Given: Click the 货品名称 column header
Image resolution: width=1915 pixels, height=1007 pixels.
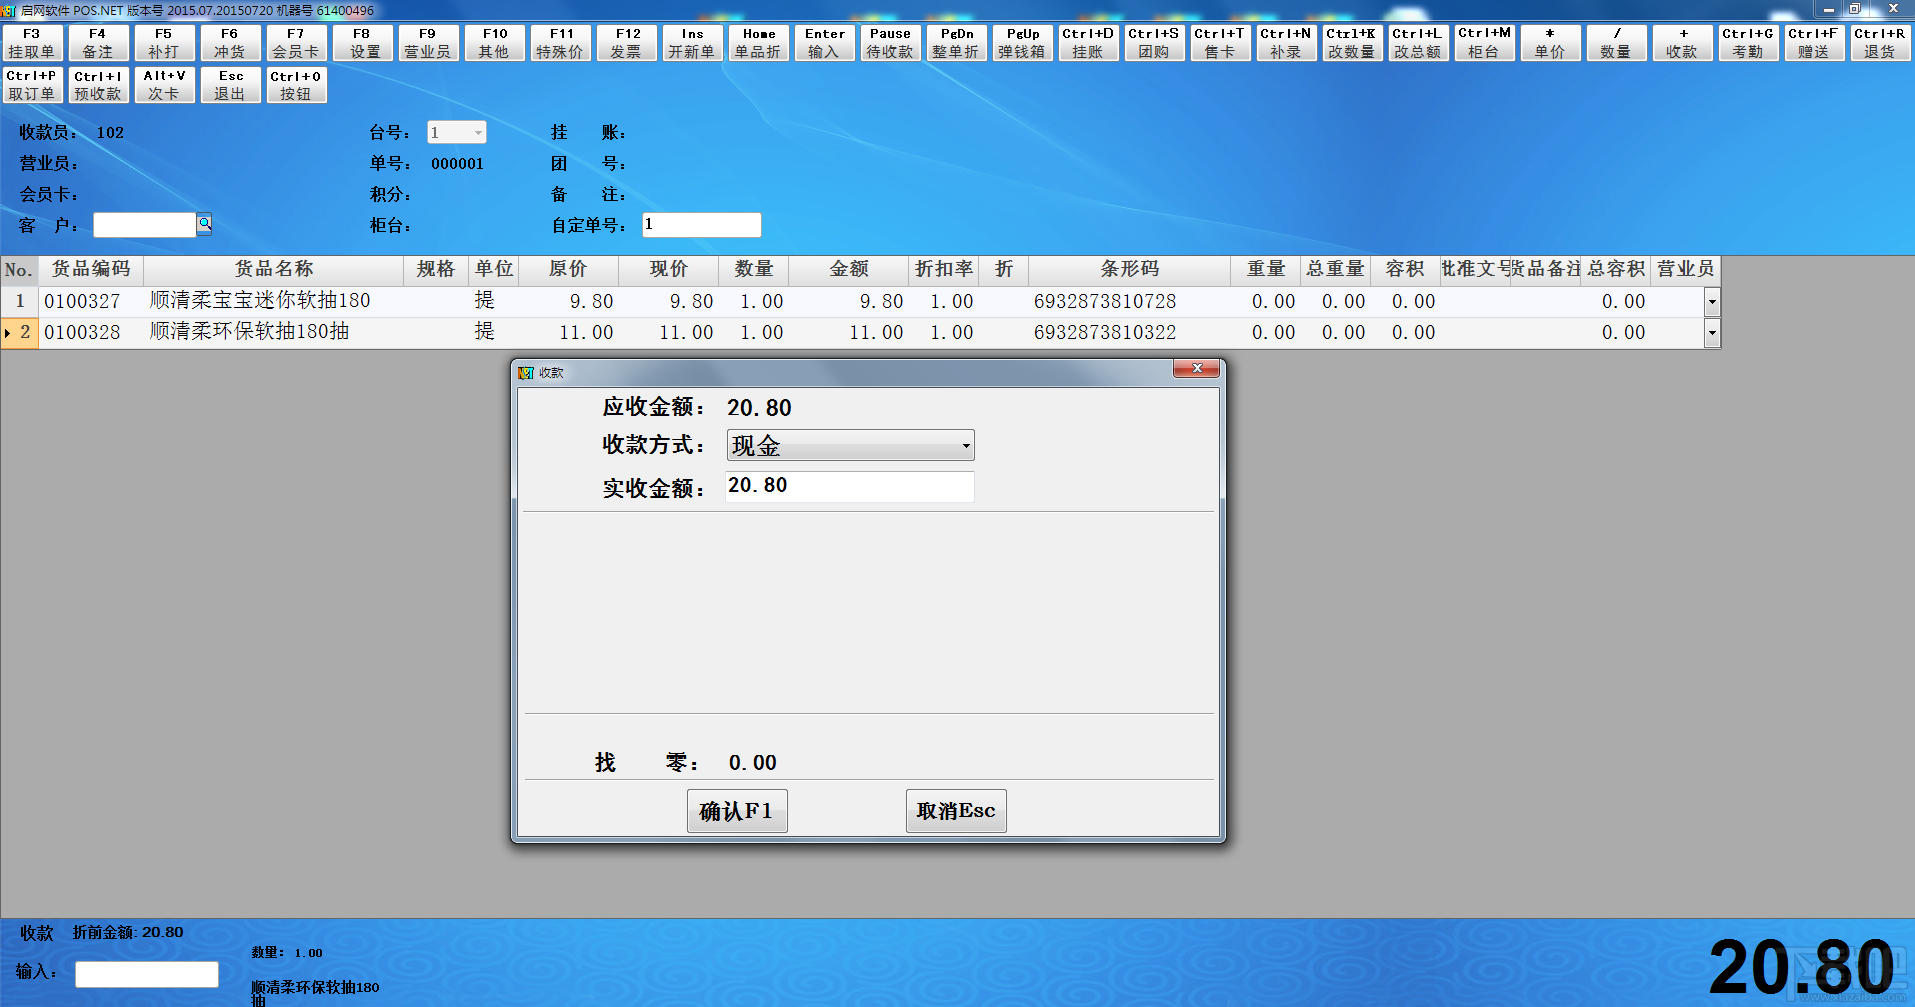Looking at the screenshot, I should [x=274, y=269].
